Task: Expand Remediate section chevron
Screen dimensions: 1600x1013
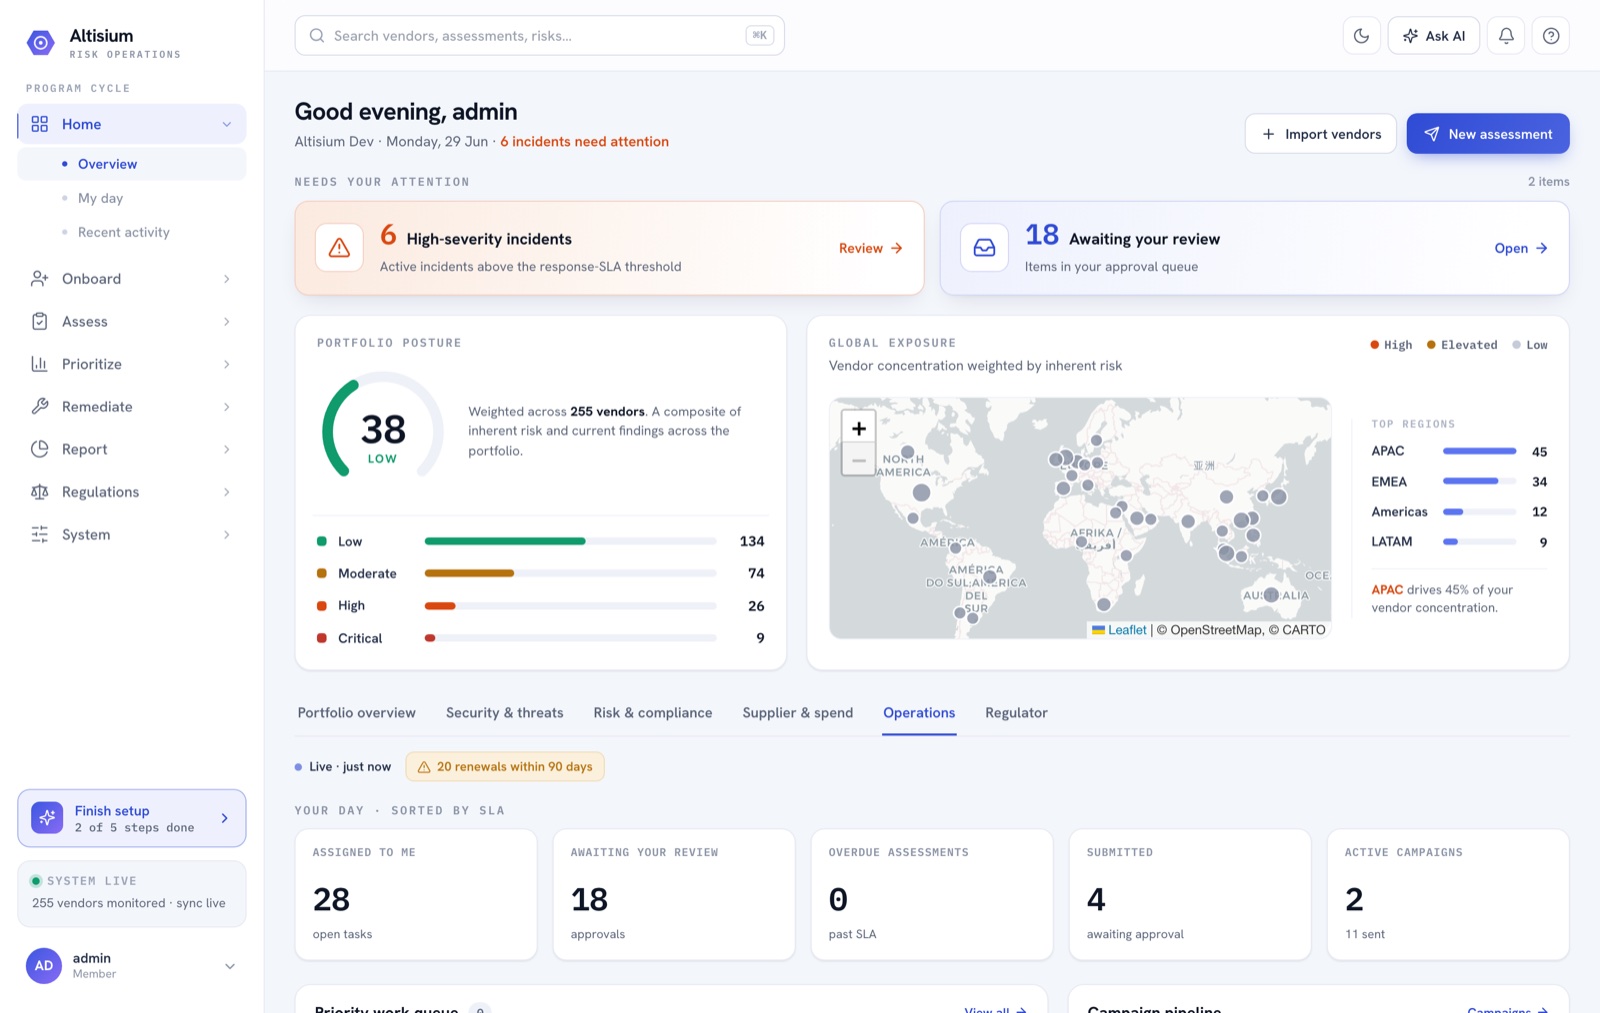Action: click(227, 407)
